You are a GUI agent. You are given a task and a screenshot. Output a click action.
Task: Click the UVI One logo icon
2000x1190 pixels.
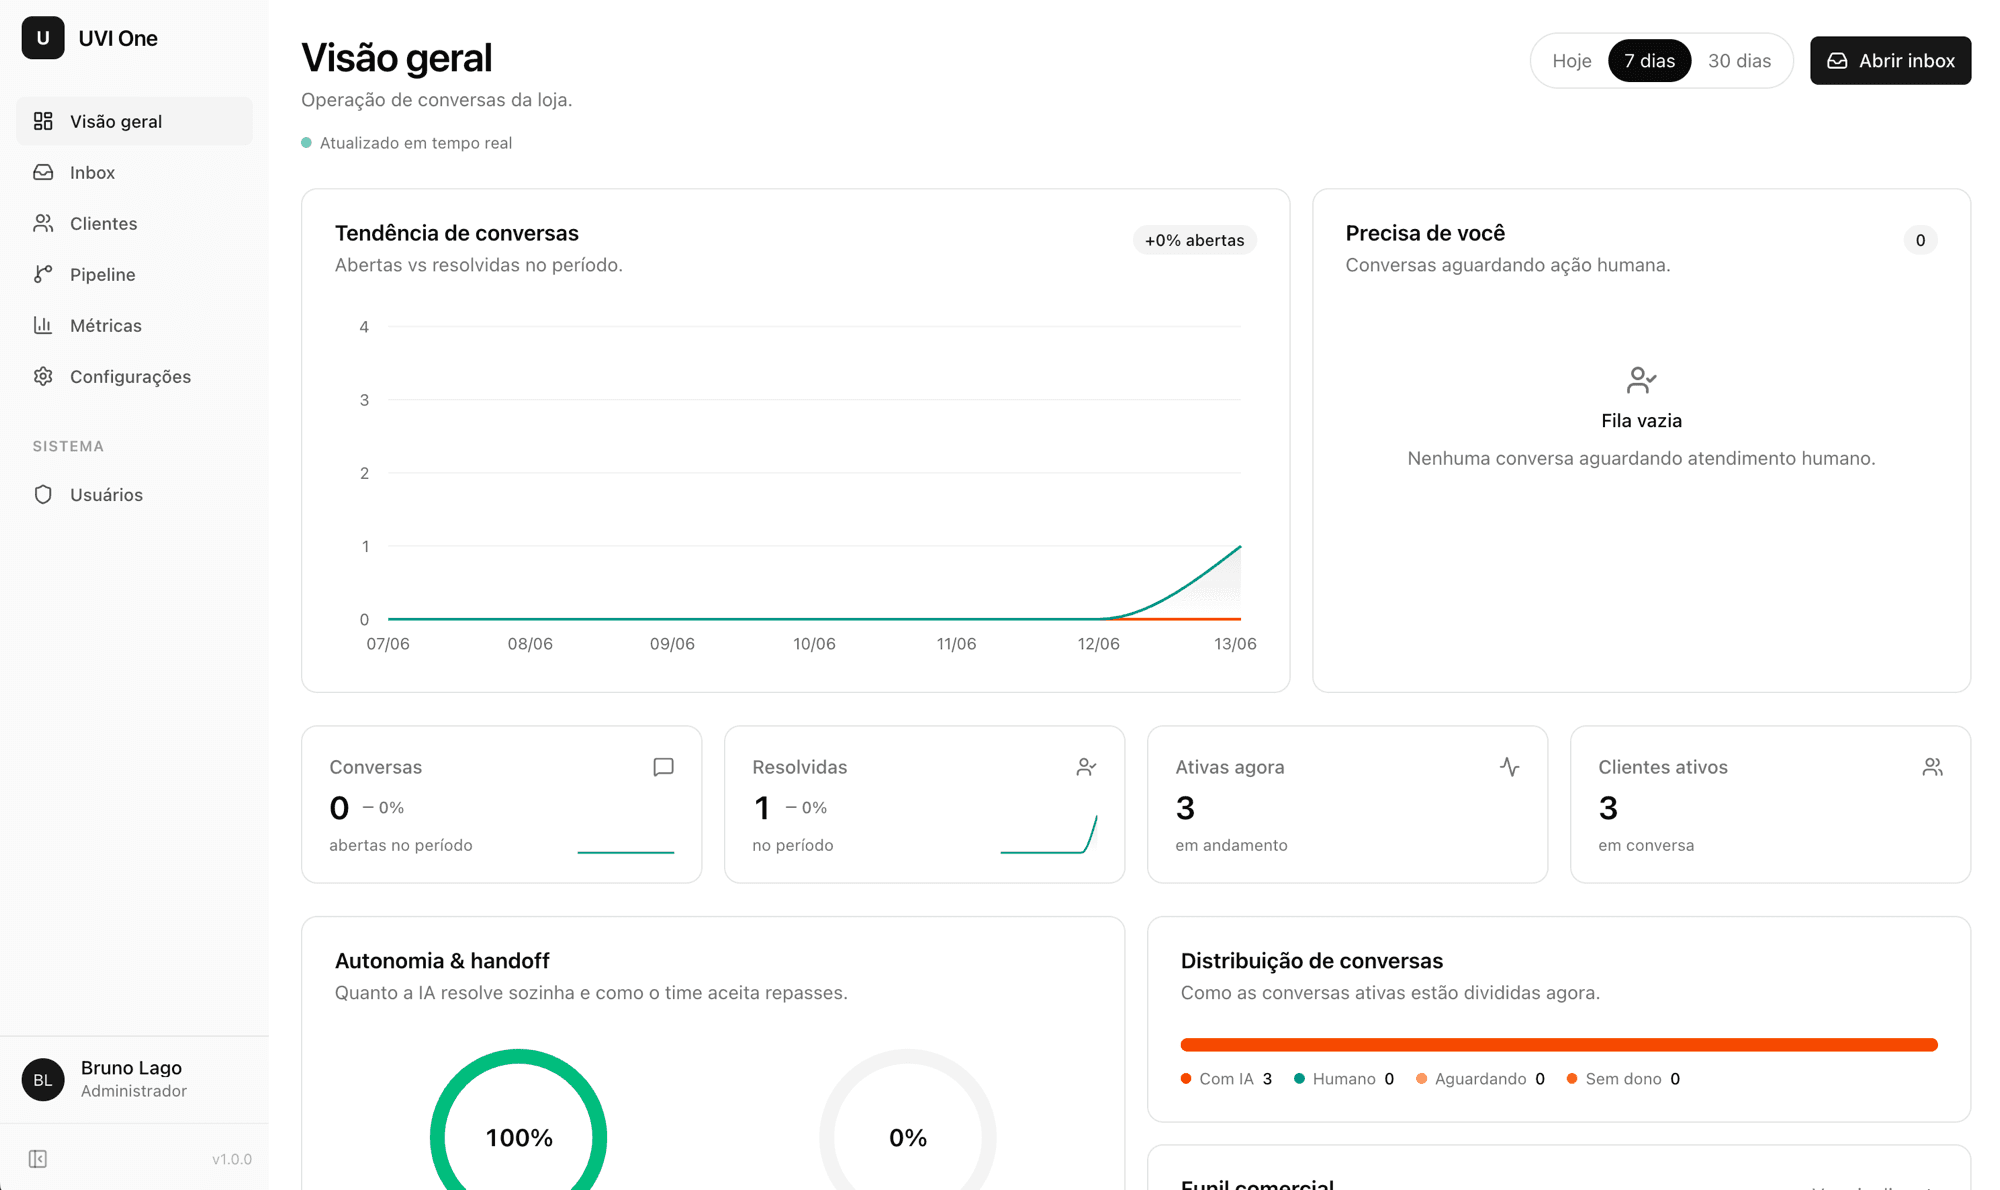pyautogui.click(x=43, y=38)
